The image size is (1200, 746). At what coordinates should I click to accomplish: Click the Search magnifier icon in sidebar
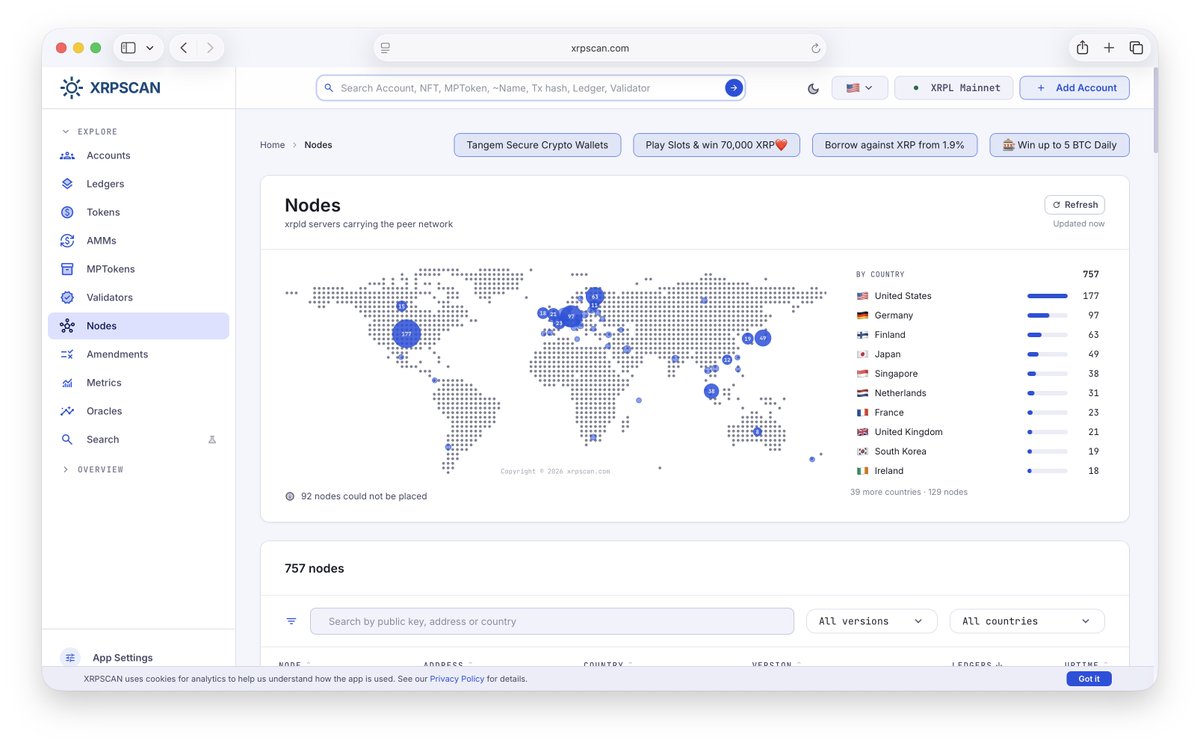point(67,440)
